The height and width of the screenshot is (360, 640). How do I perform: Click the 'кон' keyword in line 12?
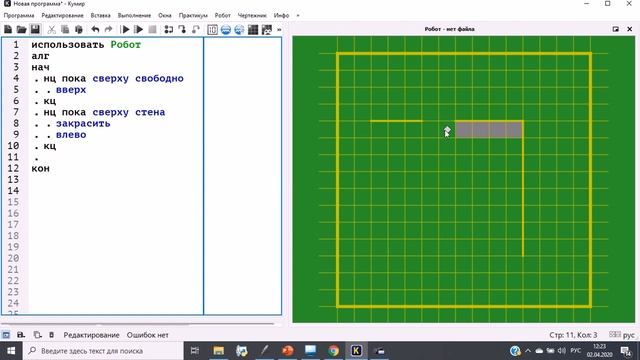(x=40, y=169)
